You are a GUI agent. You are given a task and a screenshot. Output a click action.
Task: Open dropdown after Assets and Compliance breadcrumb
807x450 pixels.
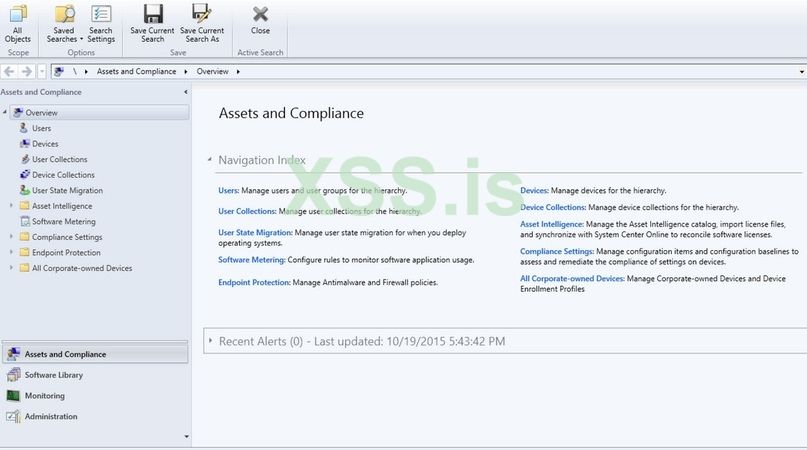coord(186,72)
